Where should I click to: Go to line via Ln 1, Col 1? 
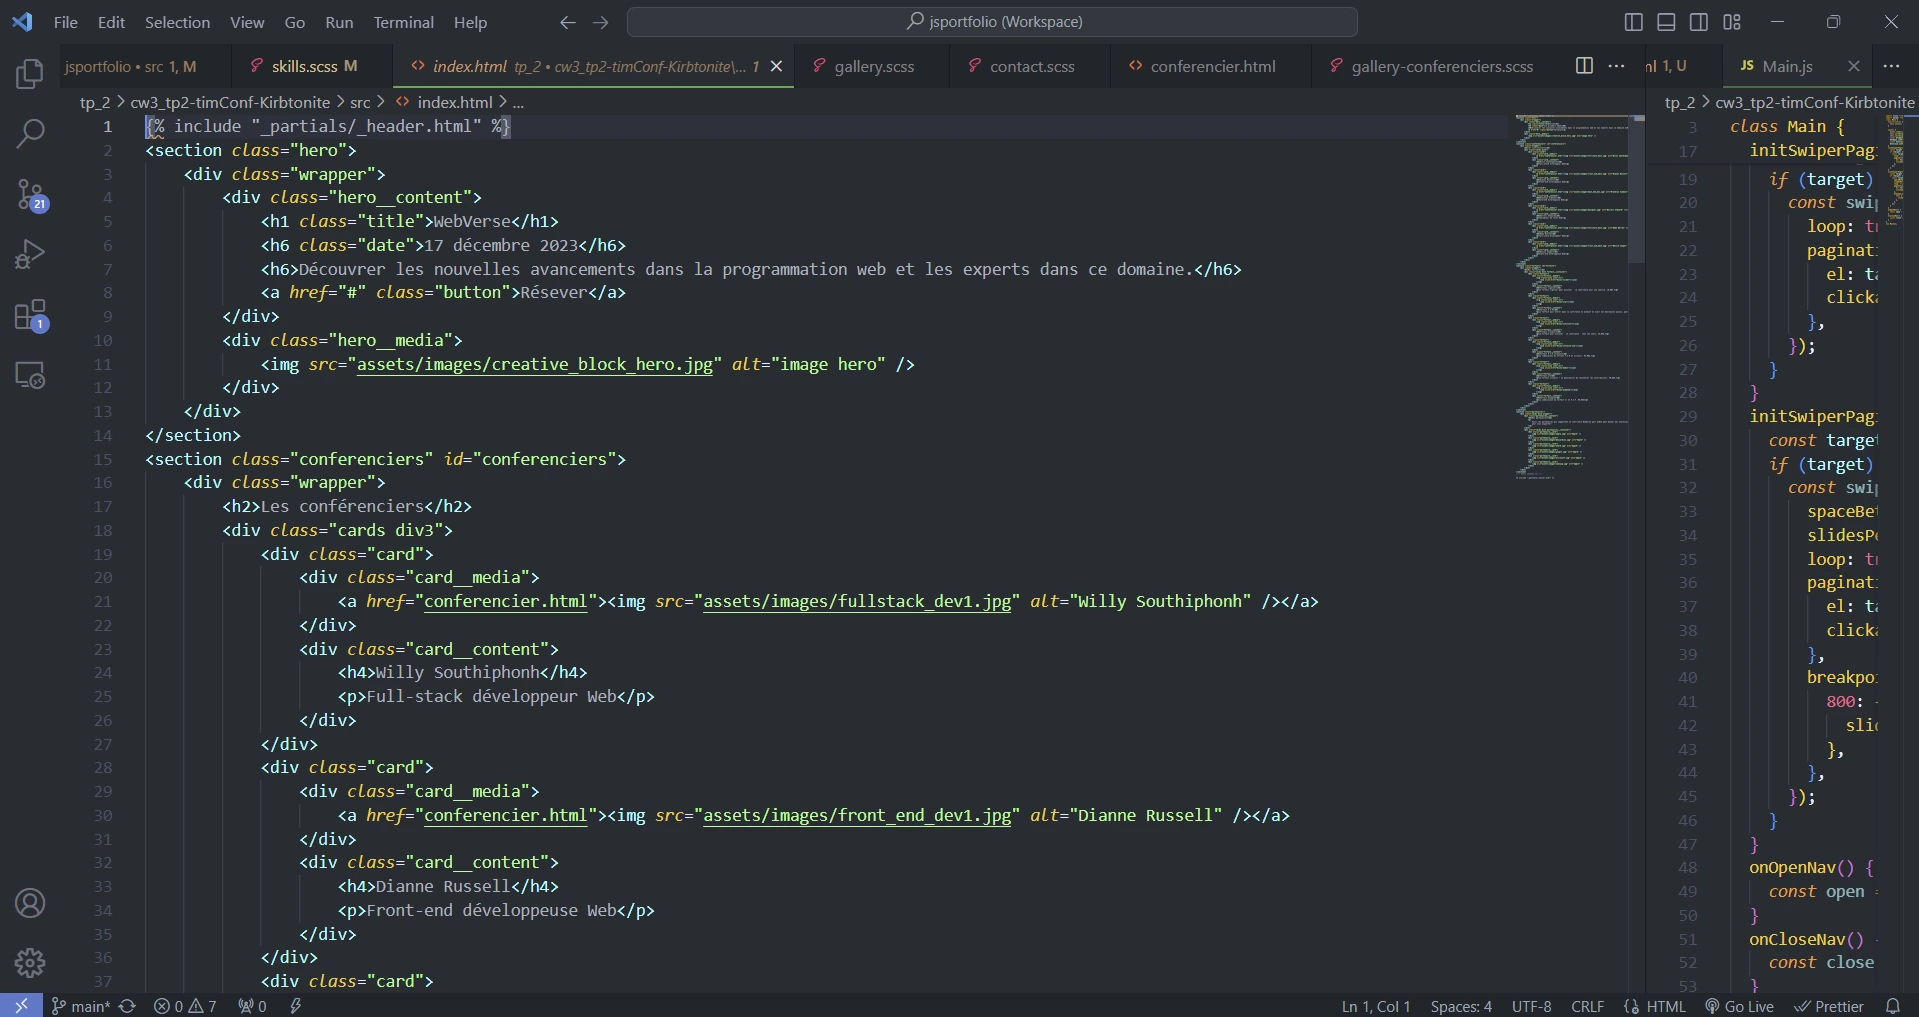point(1376,1006)
